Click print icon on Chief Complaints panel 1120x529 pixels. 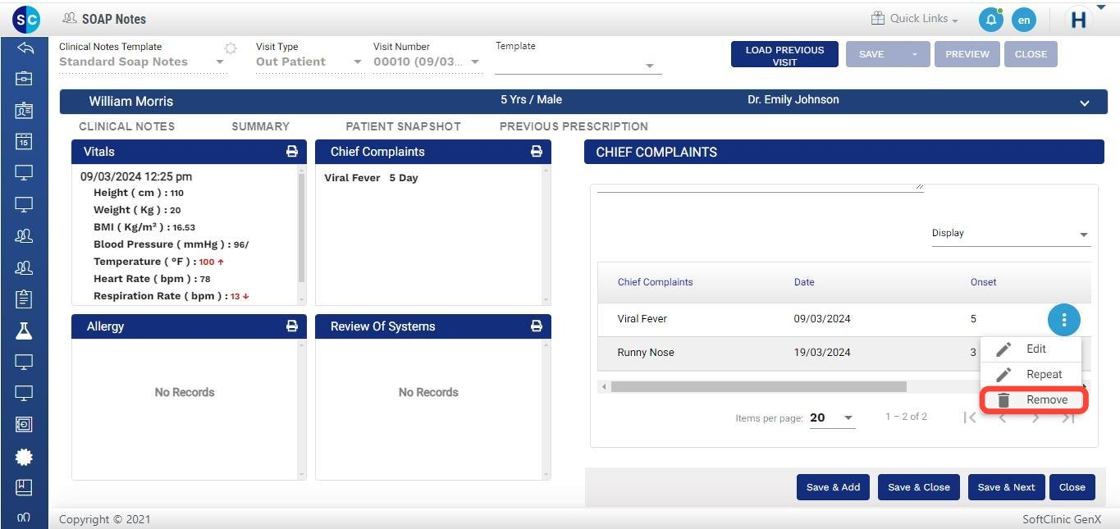pos(536,152)
